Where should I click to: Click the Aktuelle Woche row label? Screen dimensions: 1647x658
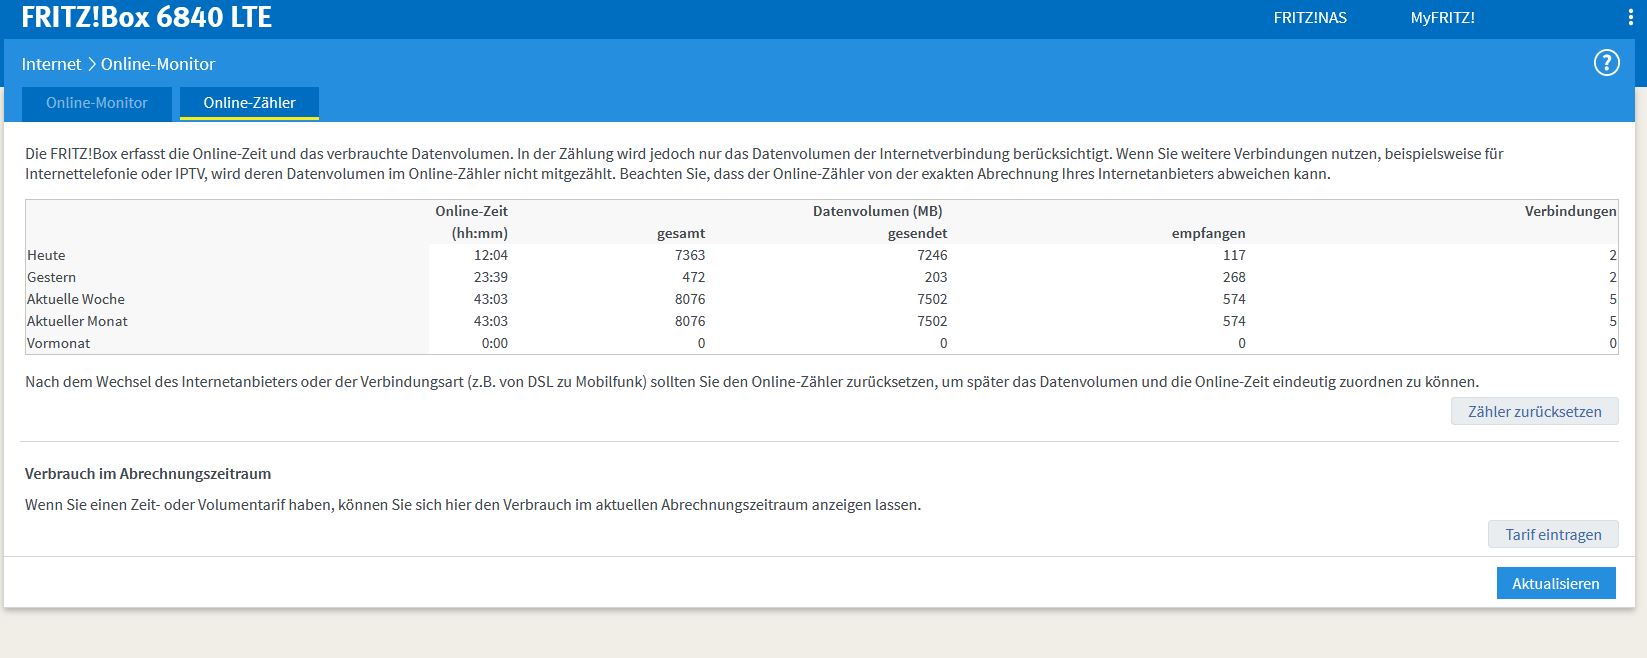tap(76, 299)
